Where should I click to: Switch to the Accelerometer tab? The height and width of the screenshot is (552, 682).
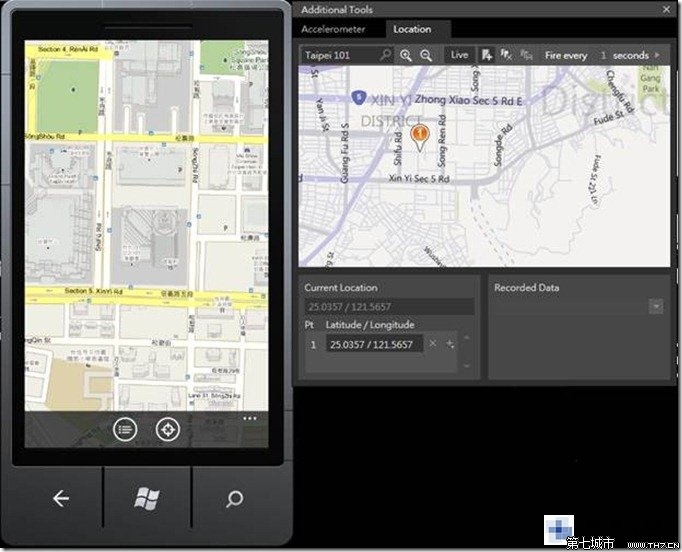333,29
